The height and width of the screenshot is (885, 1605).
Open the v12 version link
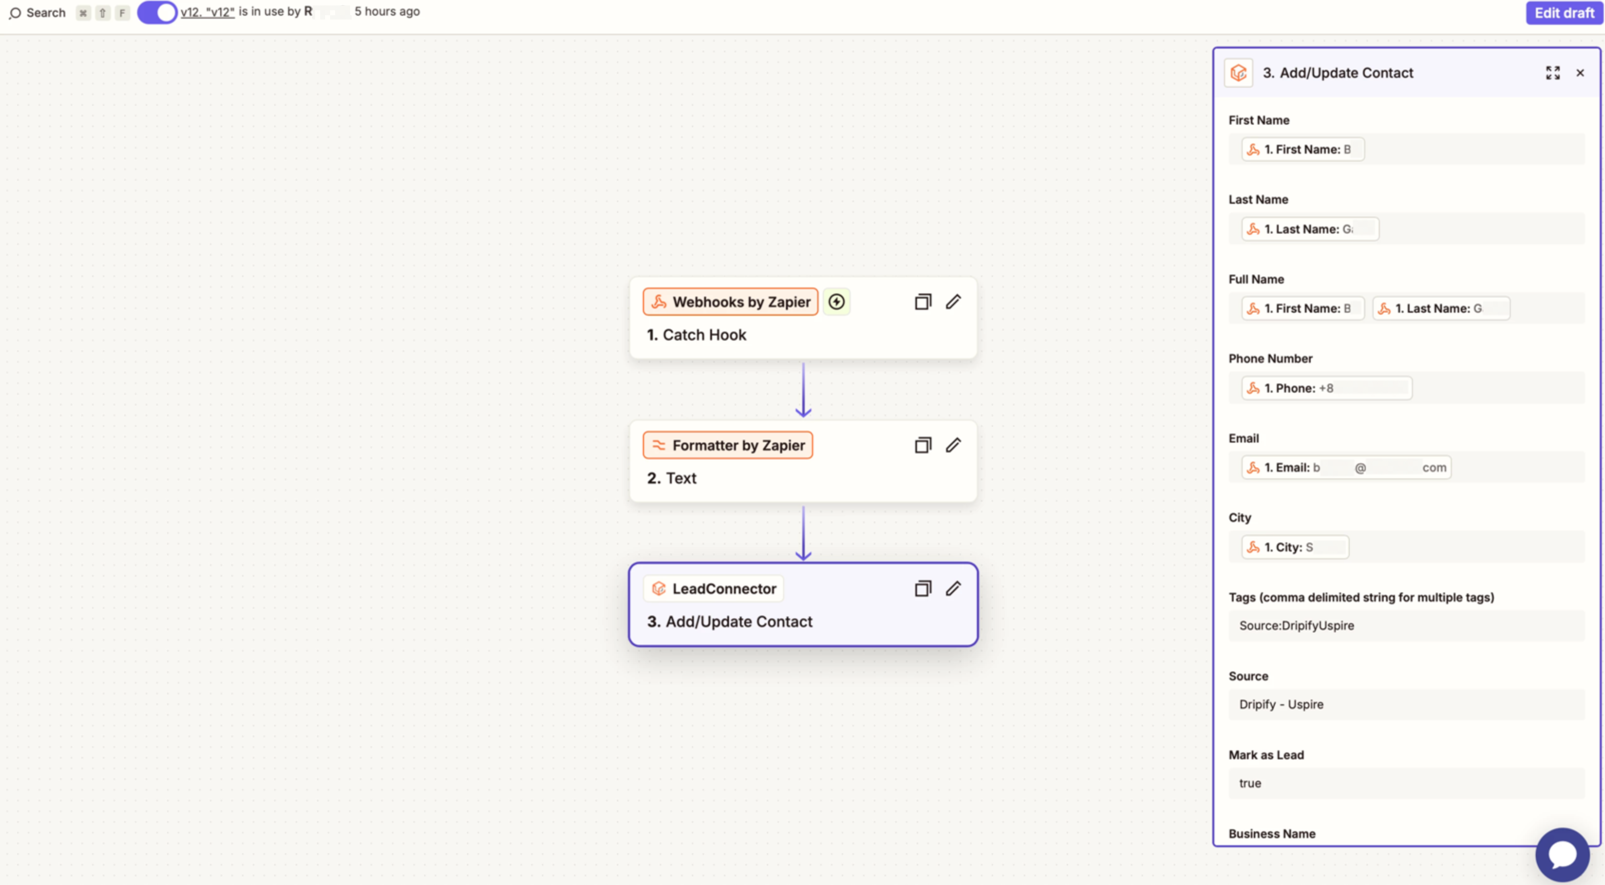click(x=207, y=12)
